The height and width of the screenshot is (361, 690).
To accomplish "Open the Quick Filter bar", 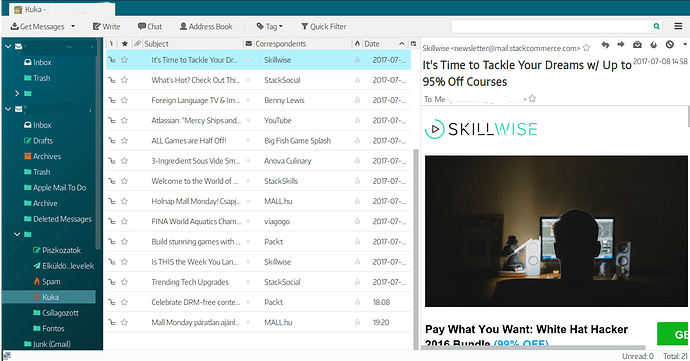I will point(323,26).
